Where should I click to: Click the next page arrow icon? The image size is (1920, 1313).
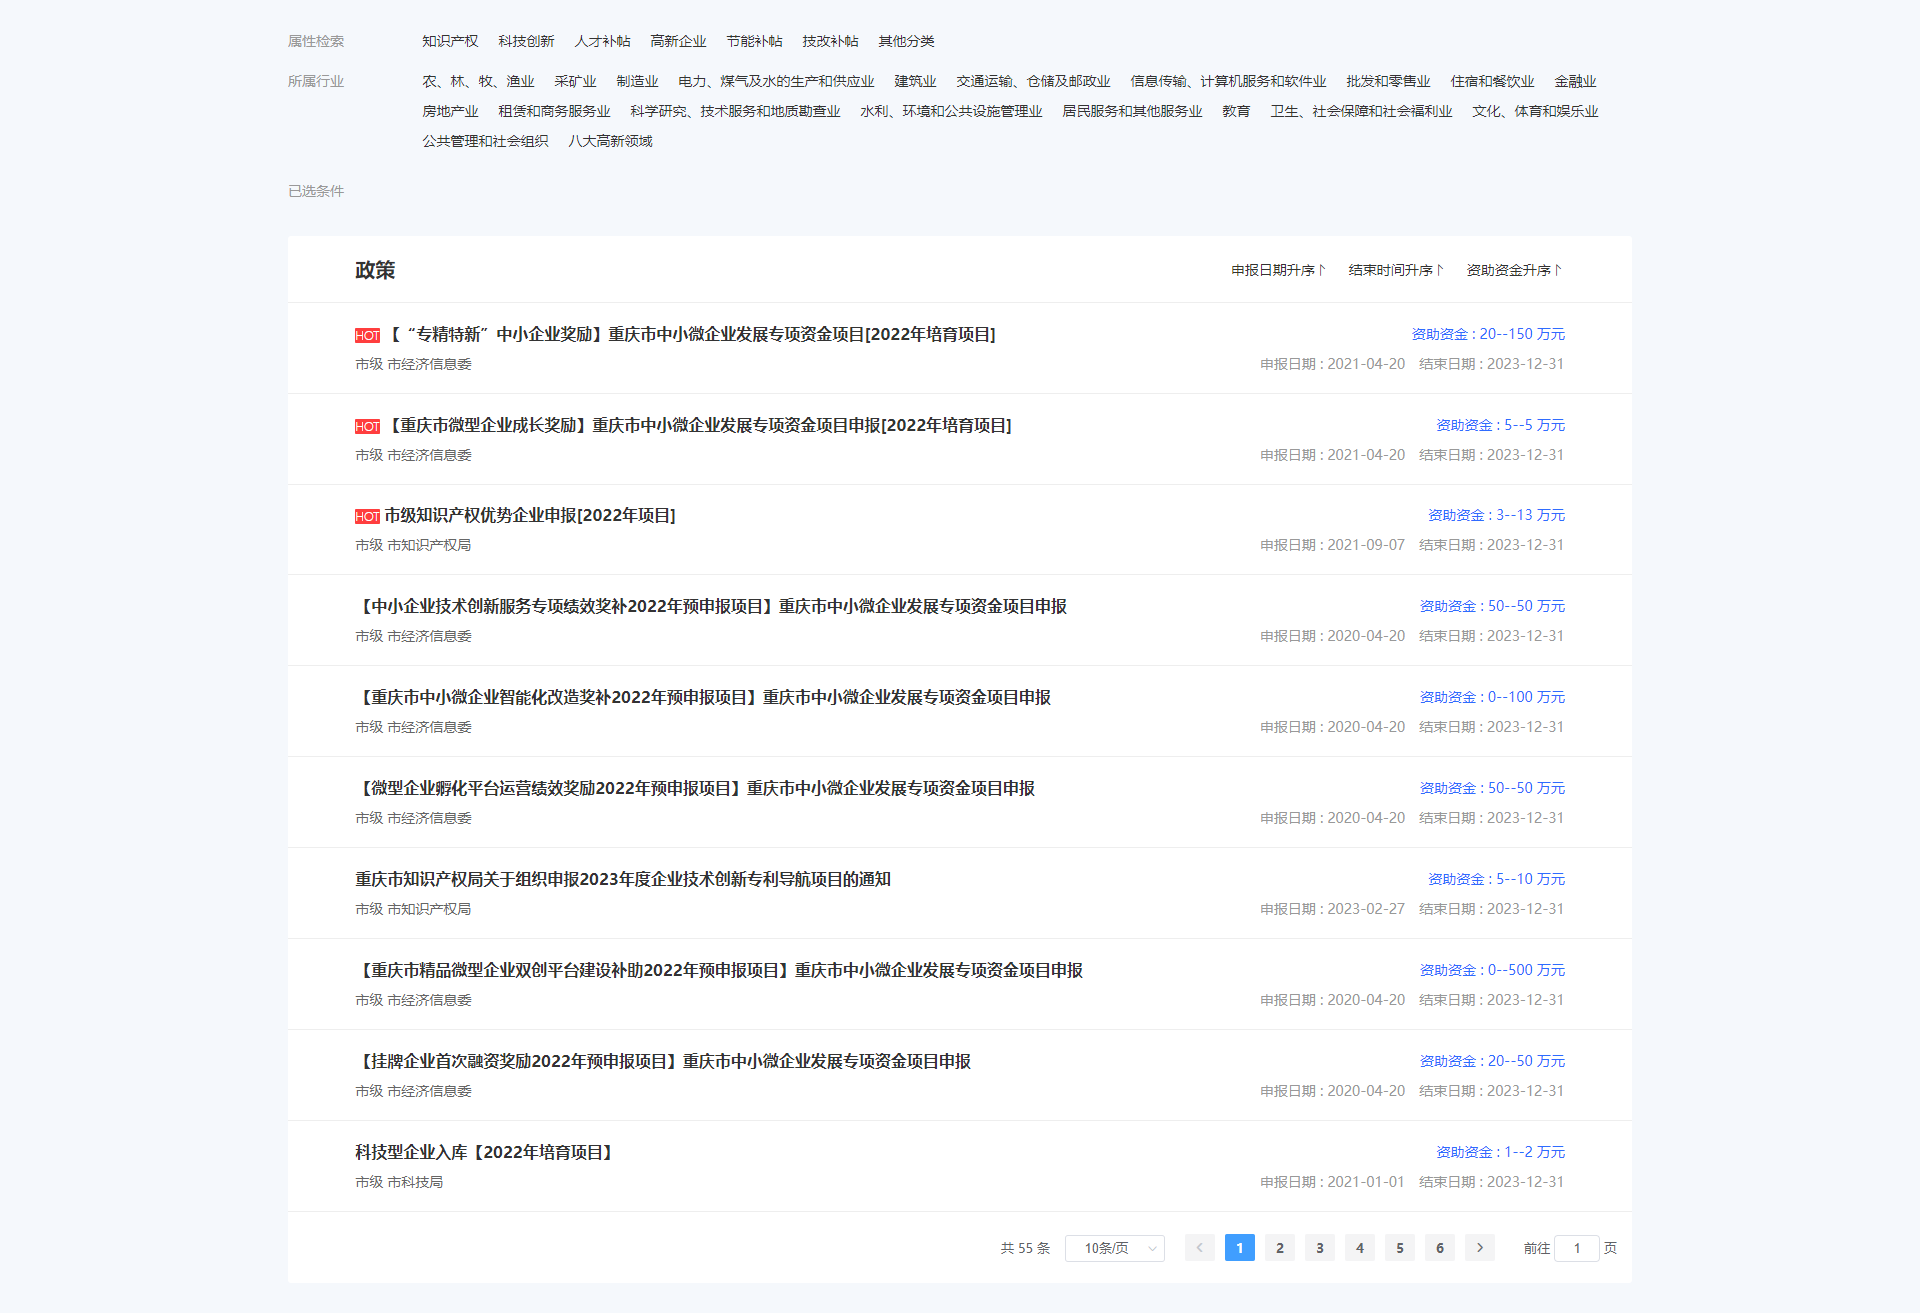coord(1479,1247)
